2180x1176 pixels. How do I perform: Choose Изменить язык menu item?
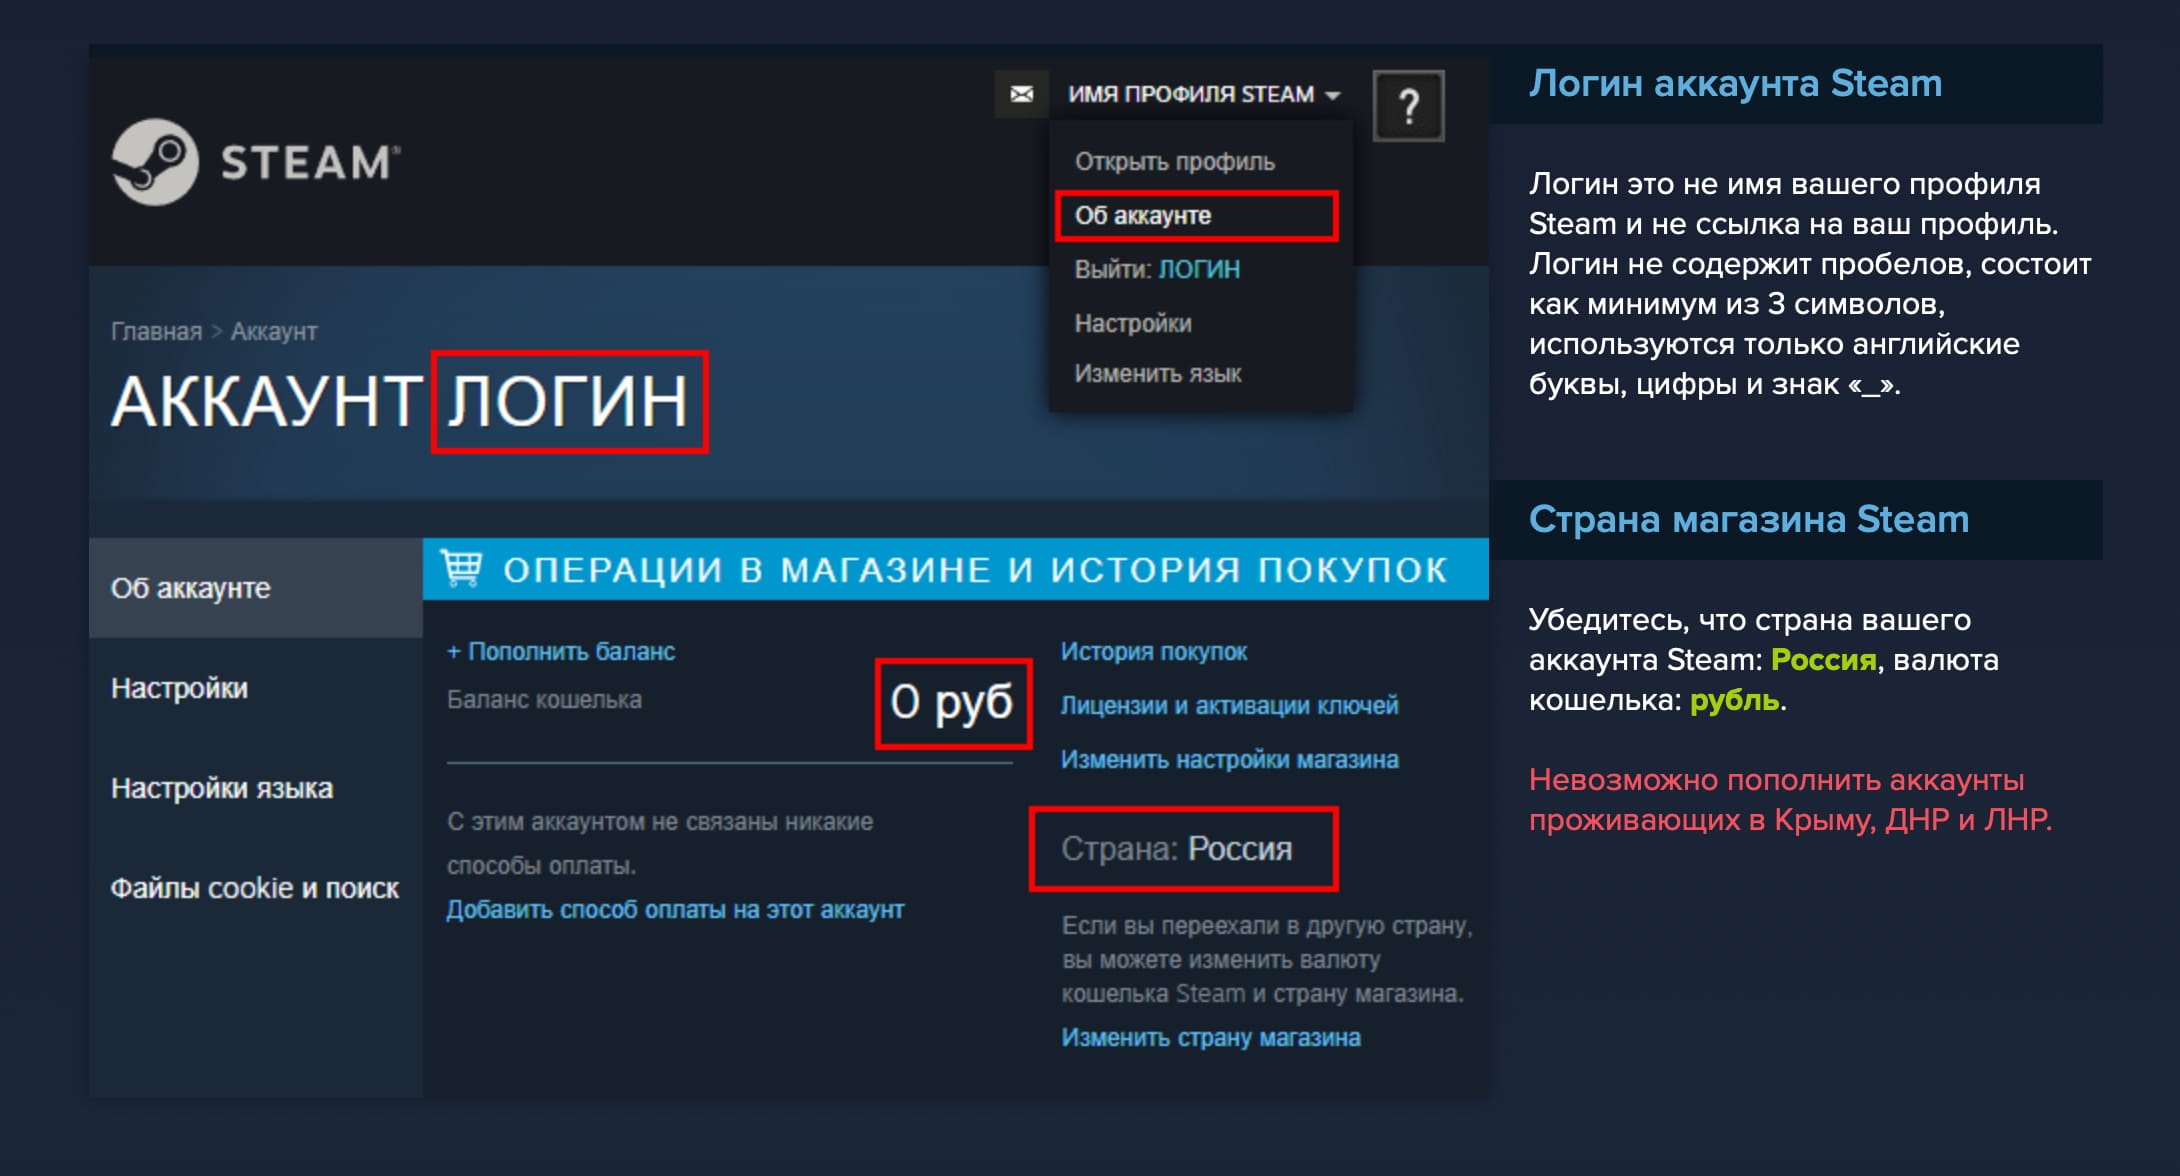(1157, 373)
